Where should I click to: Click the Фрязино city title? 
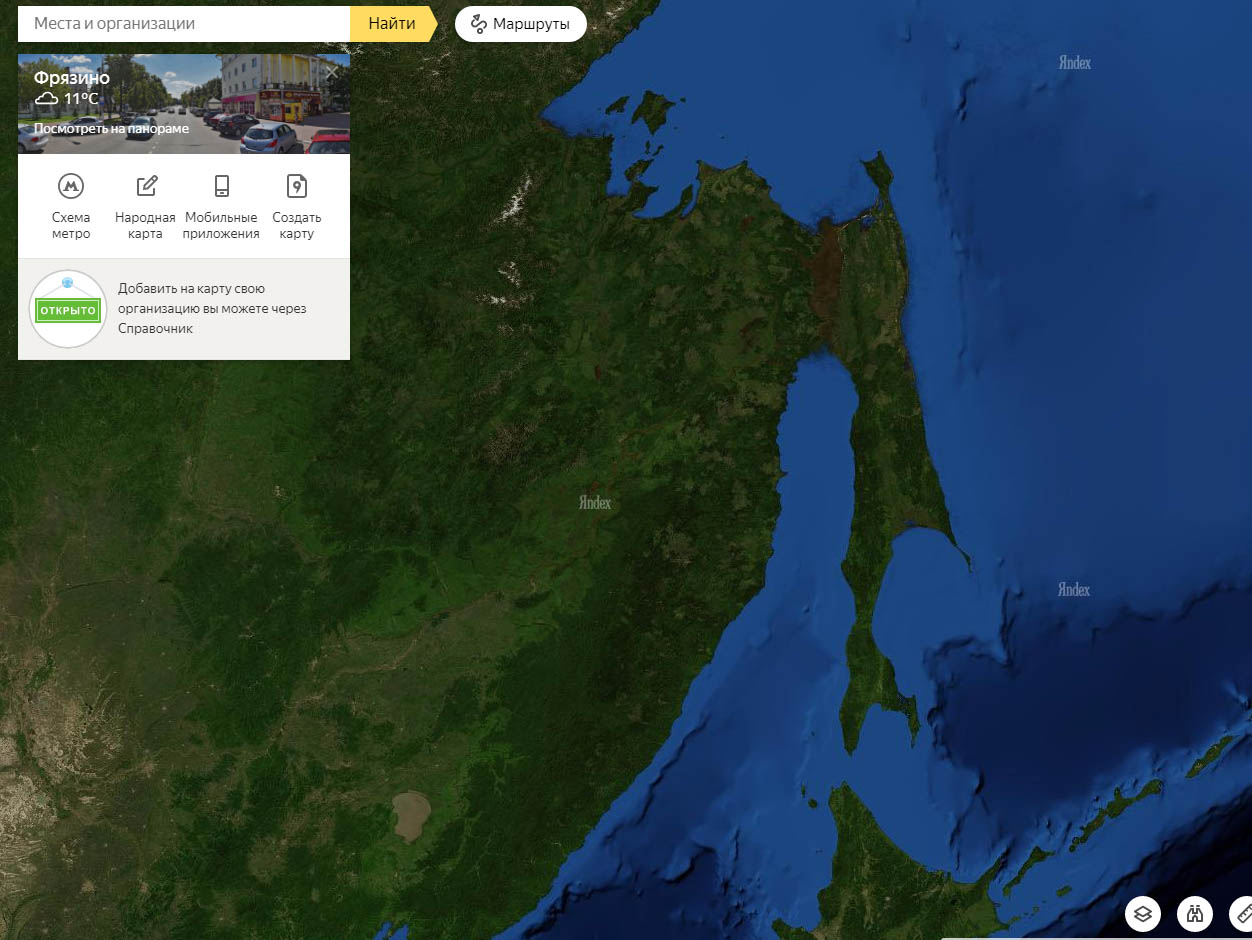(72, 78)
